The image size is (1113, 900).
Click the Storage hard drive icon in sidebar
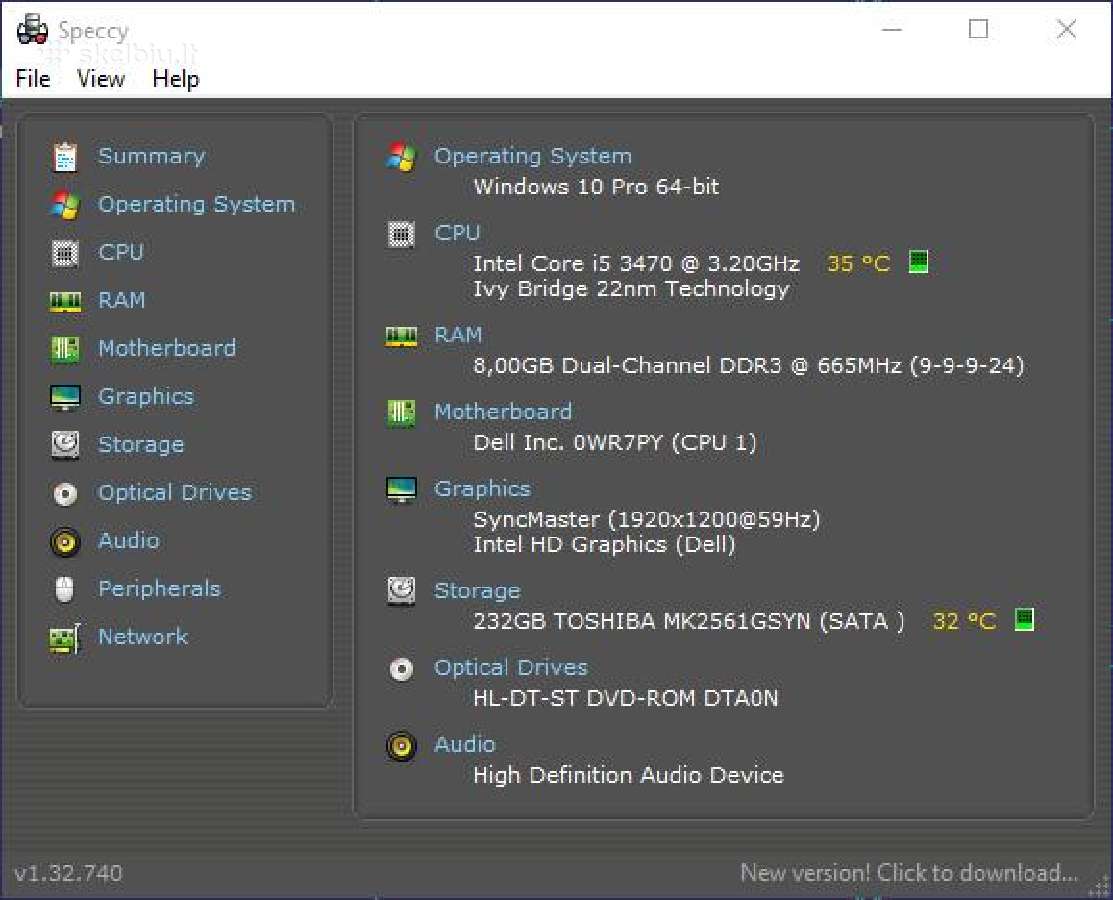[65, 445]
